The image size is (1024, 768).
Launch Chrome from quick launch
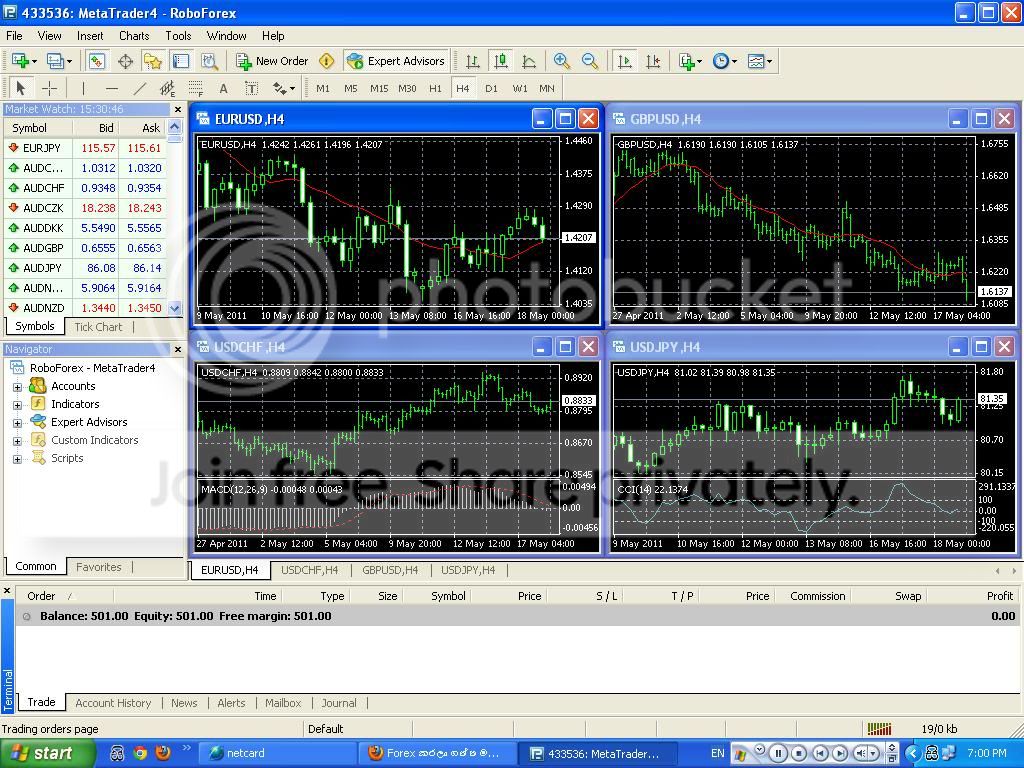click(x=140, y=754)
